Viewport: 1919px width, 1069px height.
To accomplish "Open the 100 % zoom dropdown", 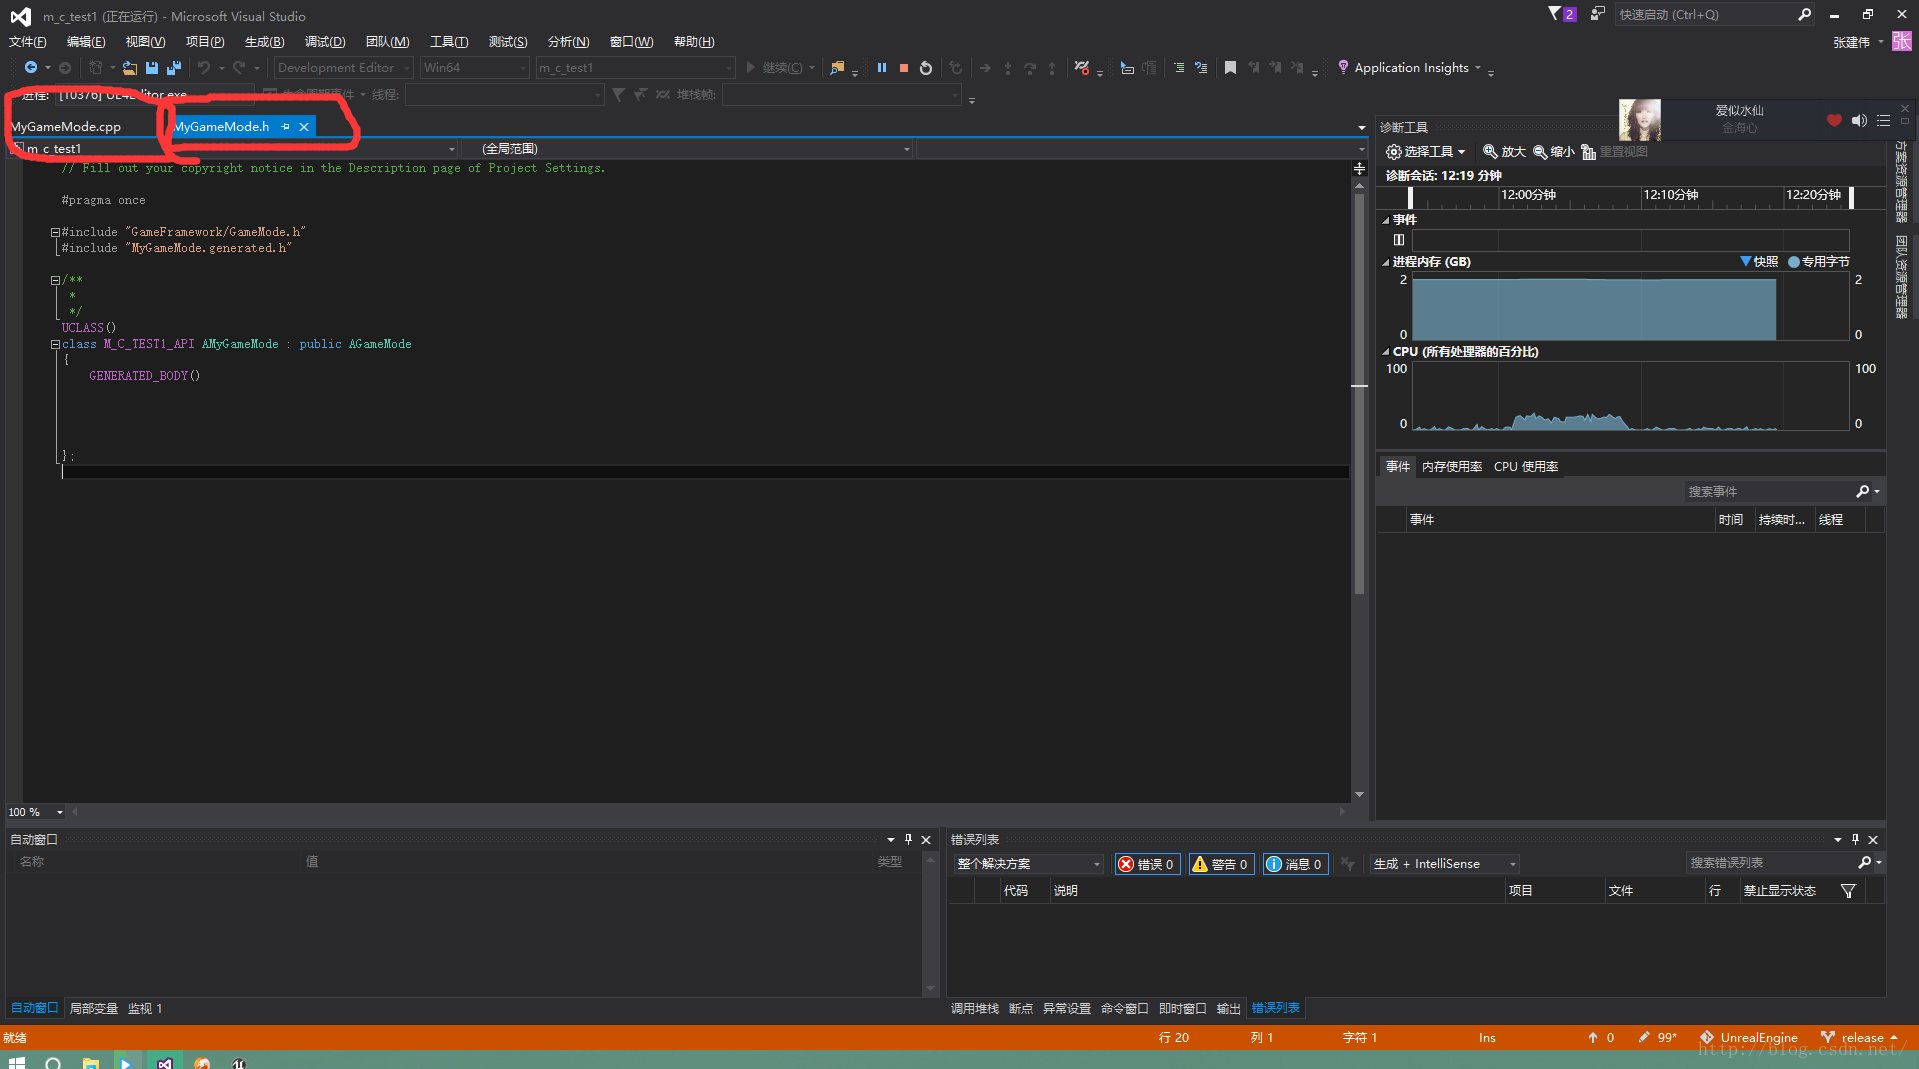I will tap(36, 812).
